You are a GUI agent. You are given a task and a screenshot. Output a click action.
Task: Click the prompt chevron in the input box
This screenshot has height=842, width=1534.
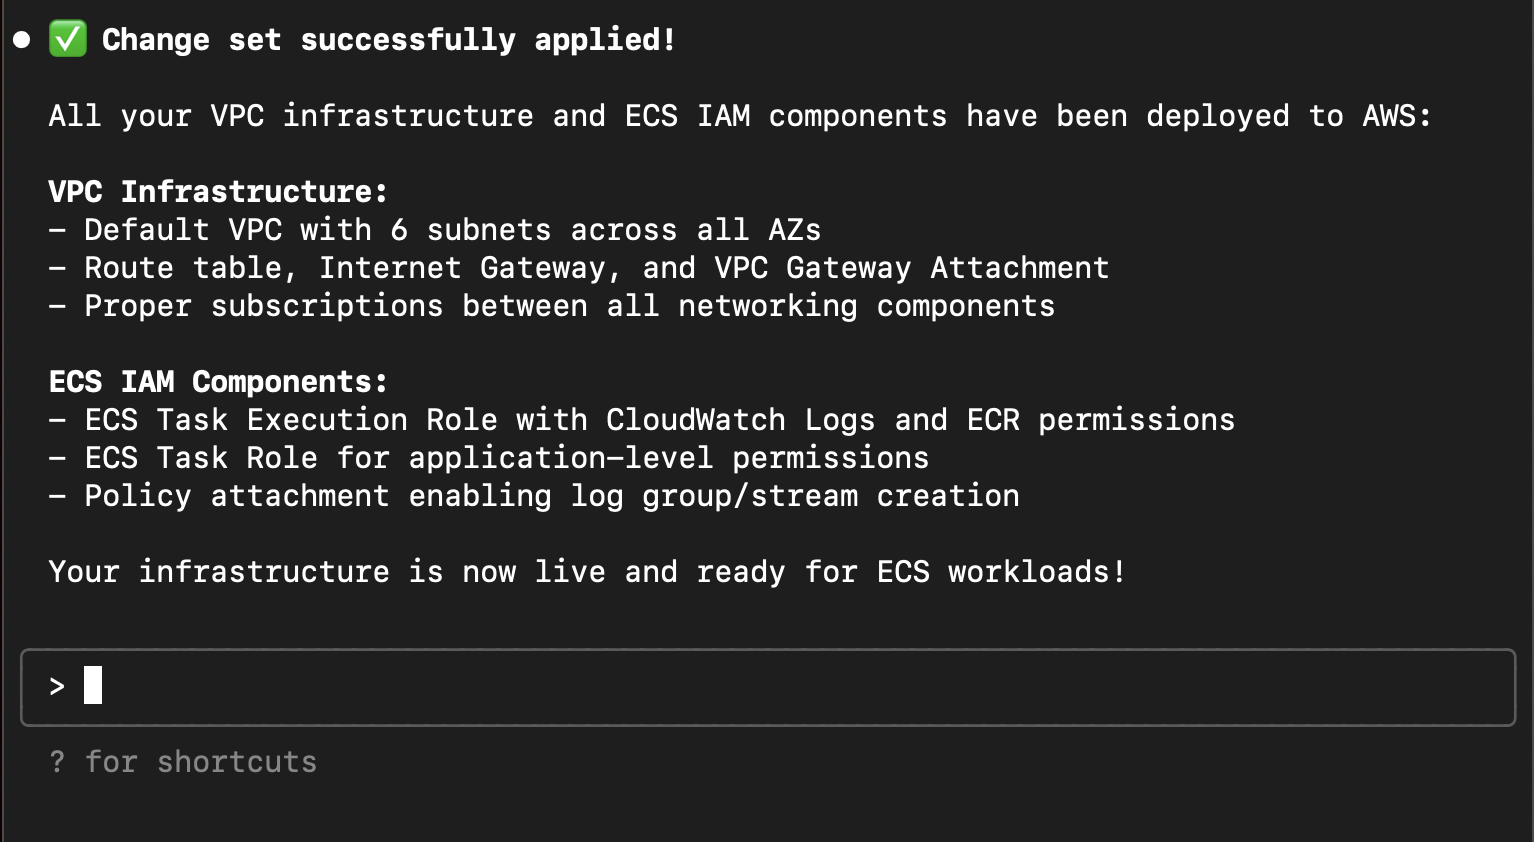click(x=57, y=686)
